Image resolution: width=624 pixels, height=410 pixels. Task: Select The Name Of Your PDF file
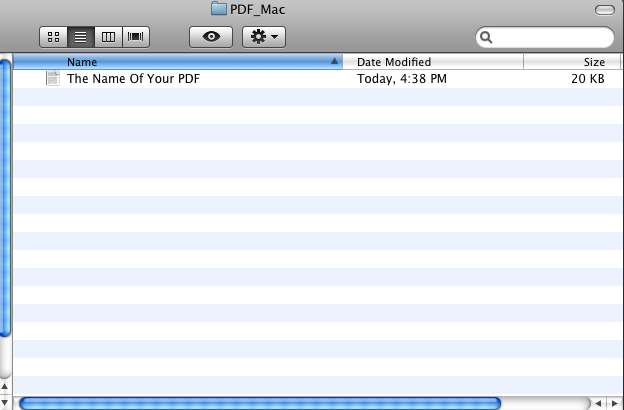tap(133, 78)
